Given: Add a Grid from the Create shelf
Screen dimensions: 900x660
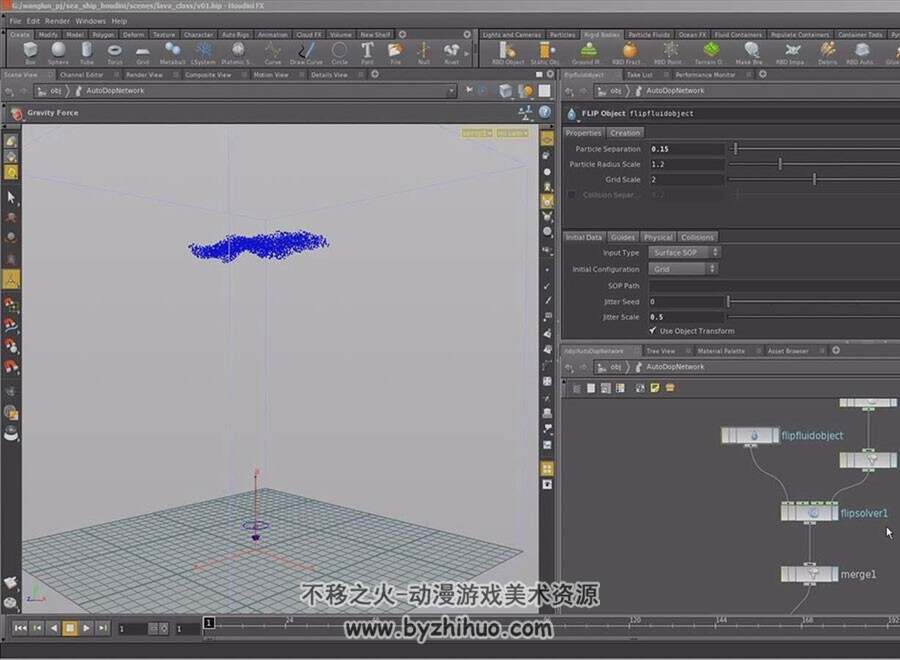Looking at the screenshot, I should (142, 53).
